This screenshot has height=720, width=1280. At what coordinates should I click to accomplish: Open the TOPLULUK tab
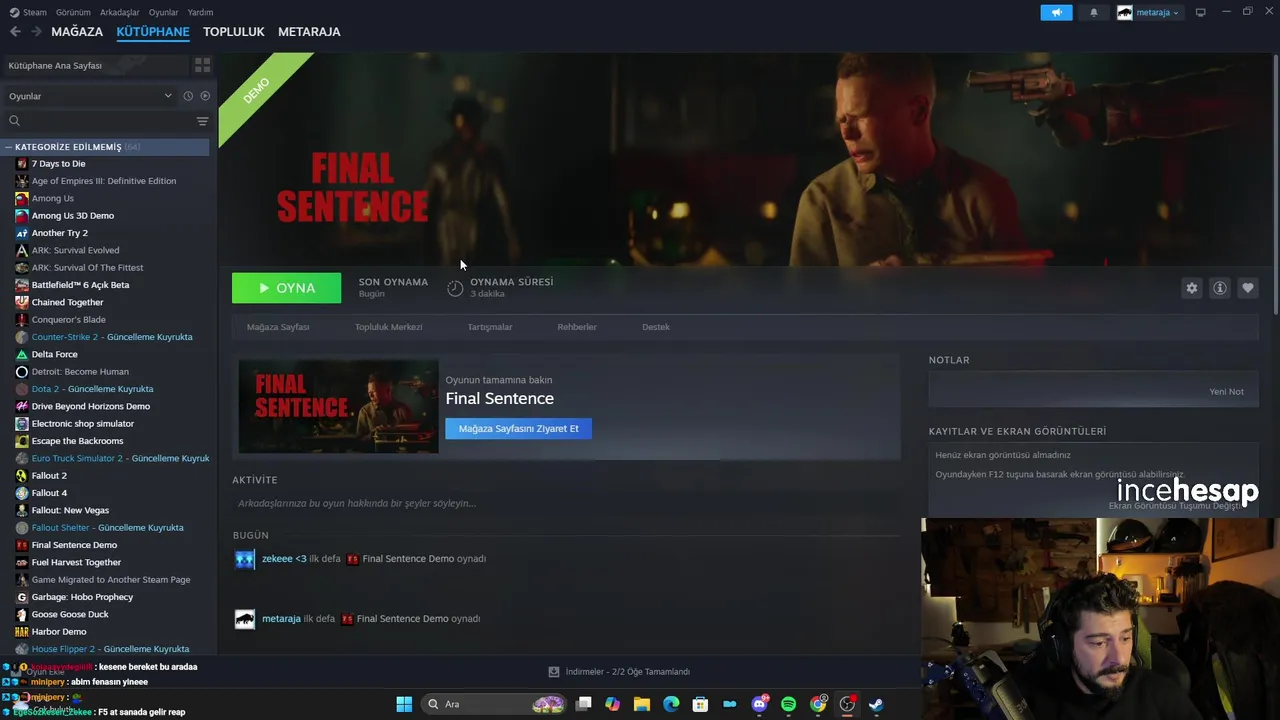coord(234,32)
